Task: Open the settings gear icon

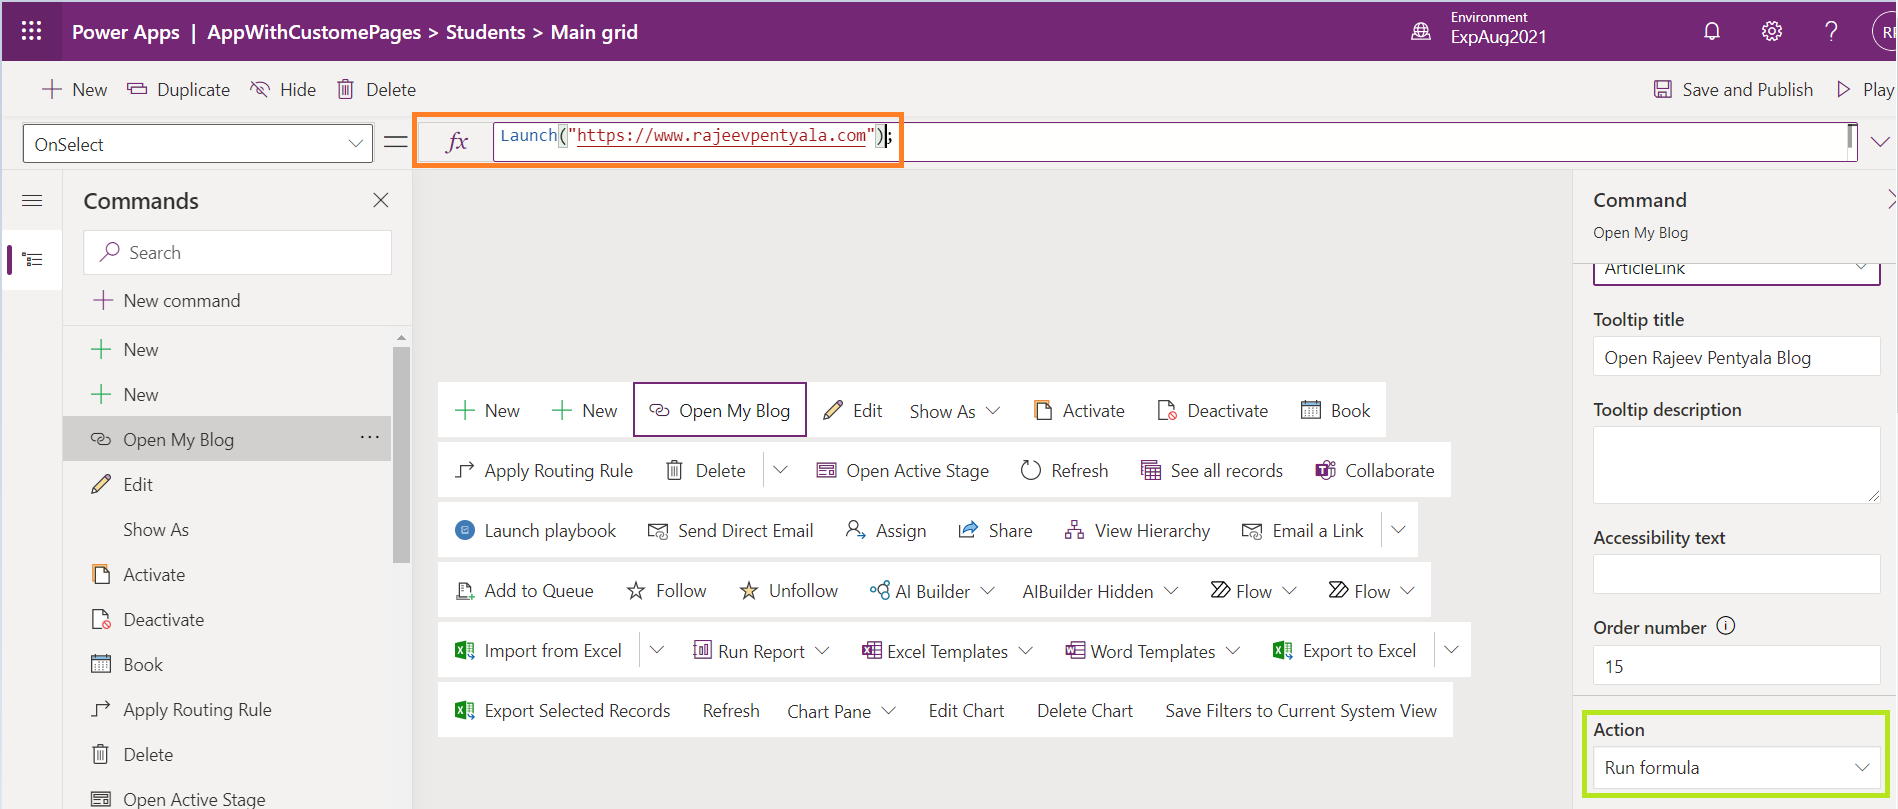Action: pos(1771,31)
